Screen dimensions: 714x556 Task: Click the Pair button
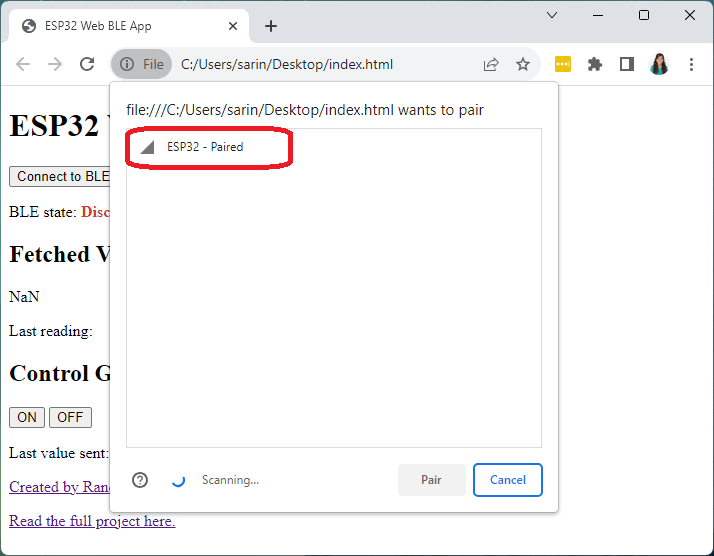(x=431, y=480)
